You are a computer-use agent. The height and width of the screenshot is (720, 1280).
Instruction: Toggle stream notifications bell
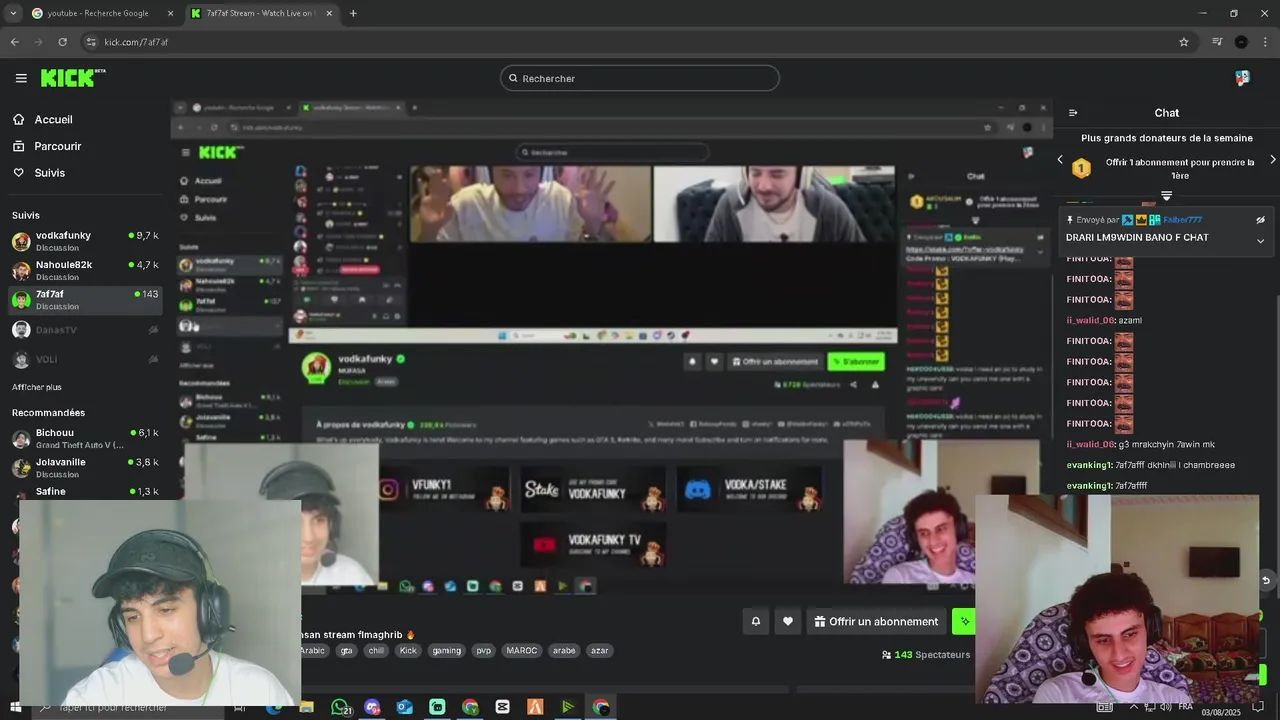(755, 621)
